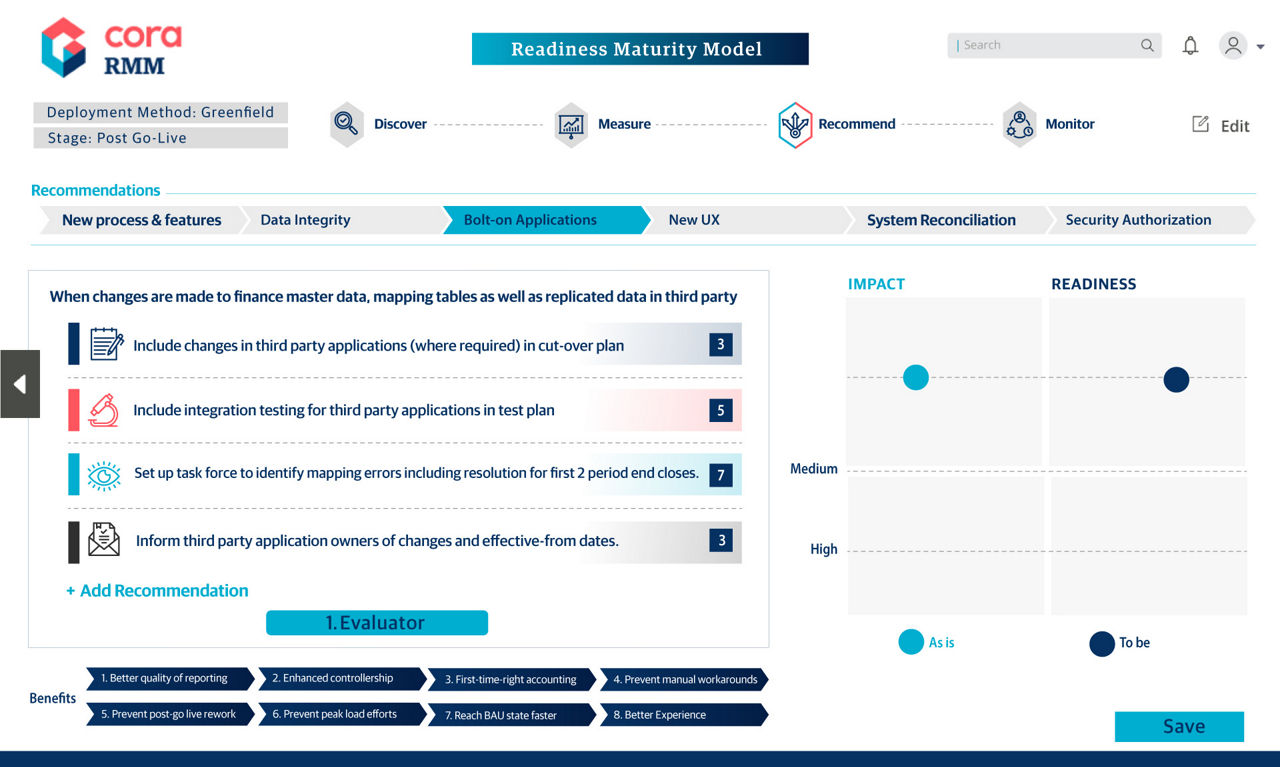Screen dimensions: 1280x767
Task: Open the user profile dropdown arrow
Action: point(1260,47)
